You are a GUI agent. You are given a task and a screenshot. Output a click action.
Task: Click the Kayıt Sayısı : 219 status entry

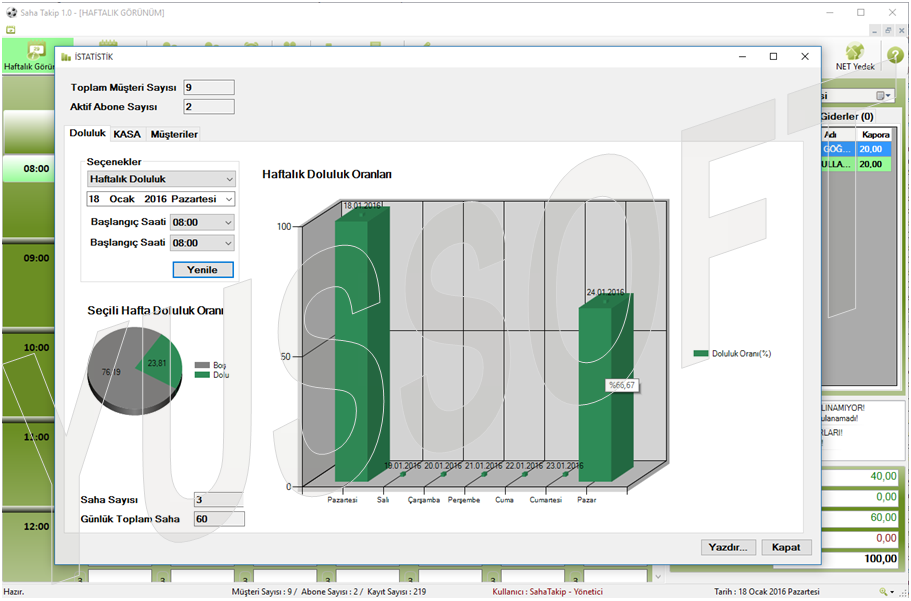396,592
